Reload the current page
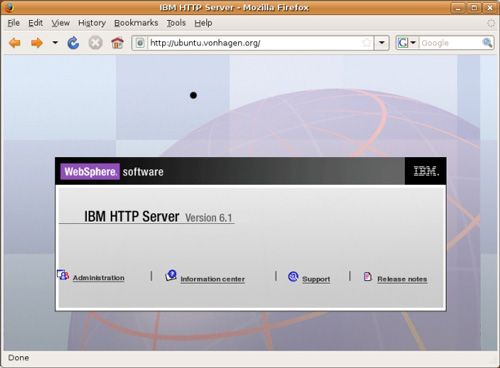 click(x=73, y=43)
